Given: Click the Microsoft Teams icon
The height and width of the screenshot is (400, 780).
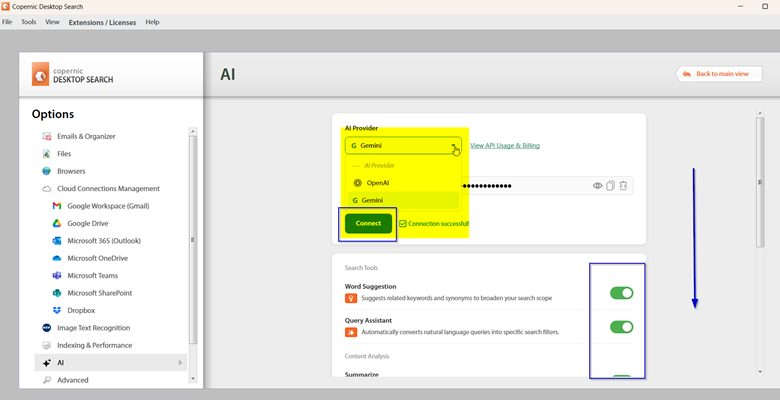Looking at the screenshot, I should [57, 276].
